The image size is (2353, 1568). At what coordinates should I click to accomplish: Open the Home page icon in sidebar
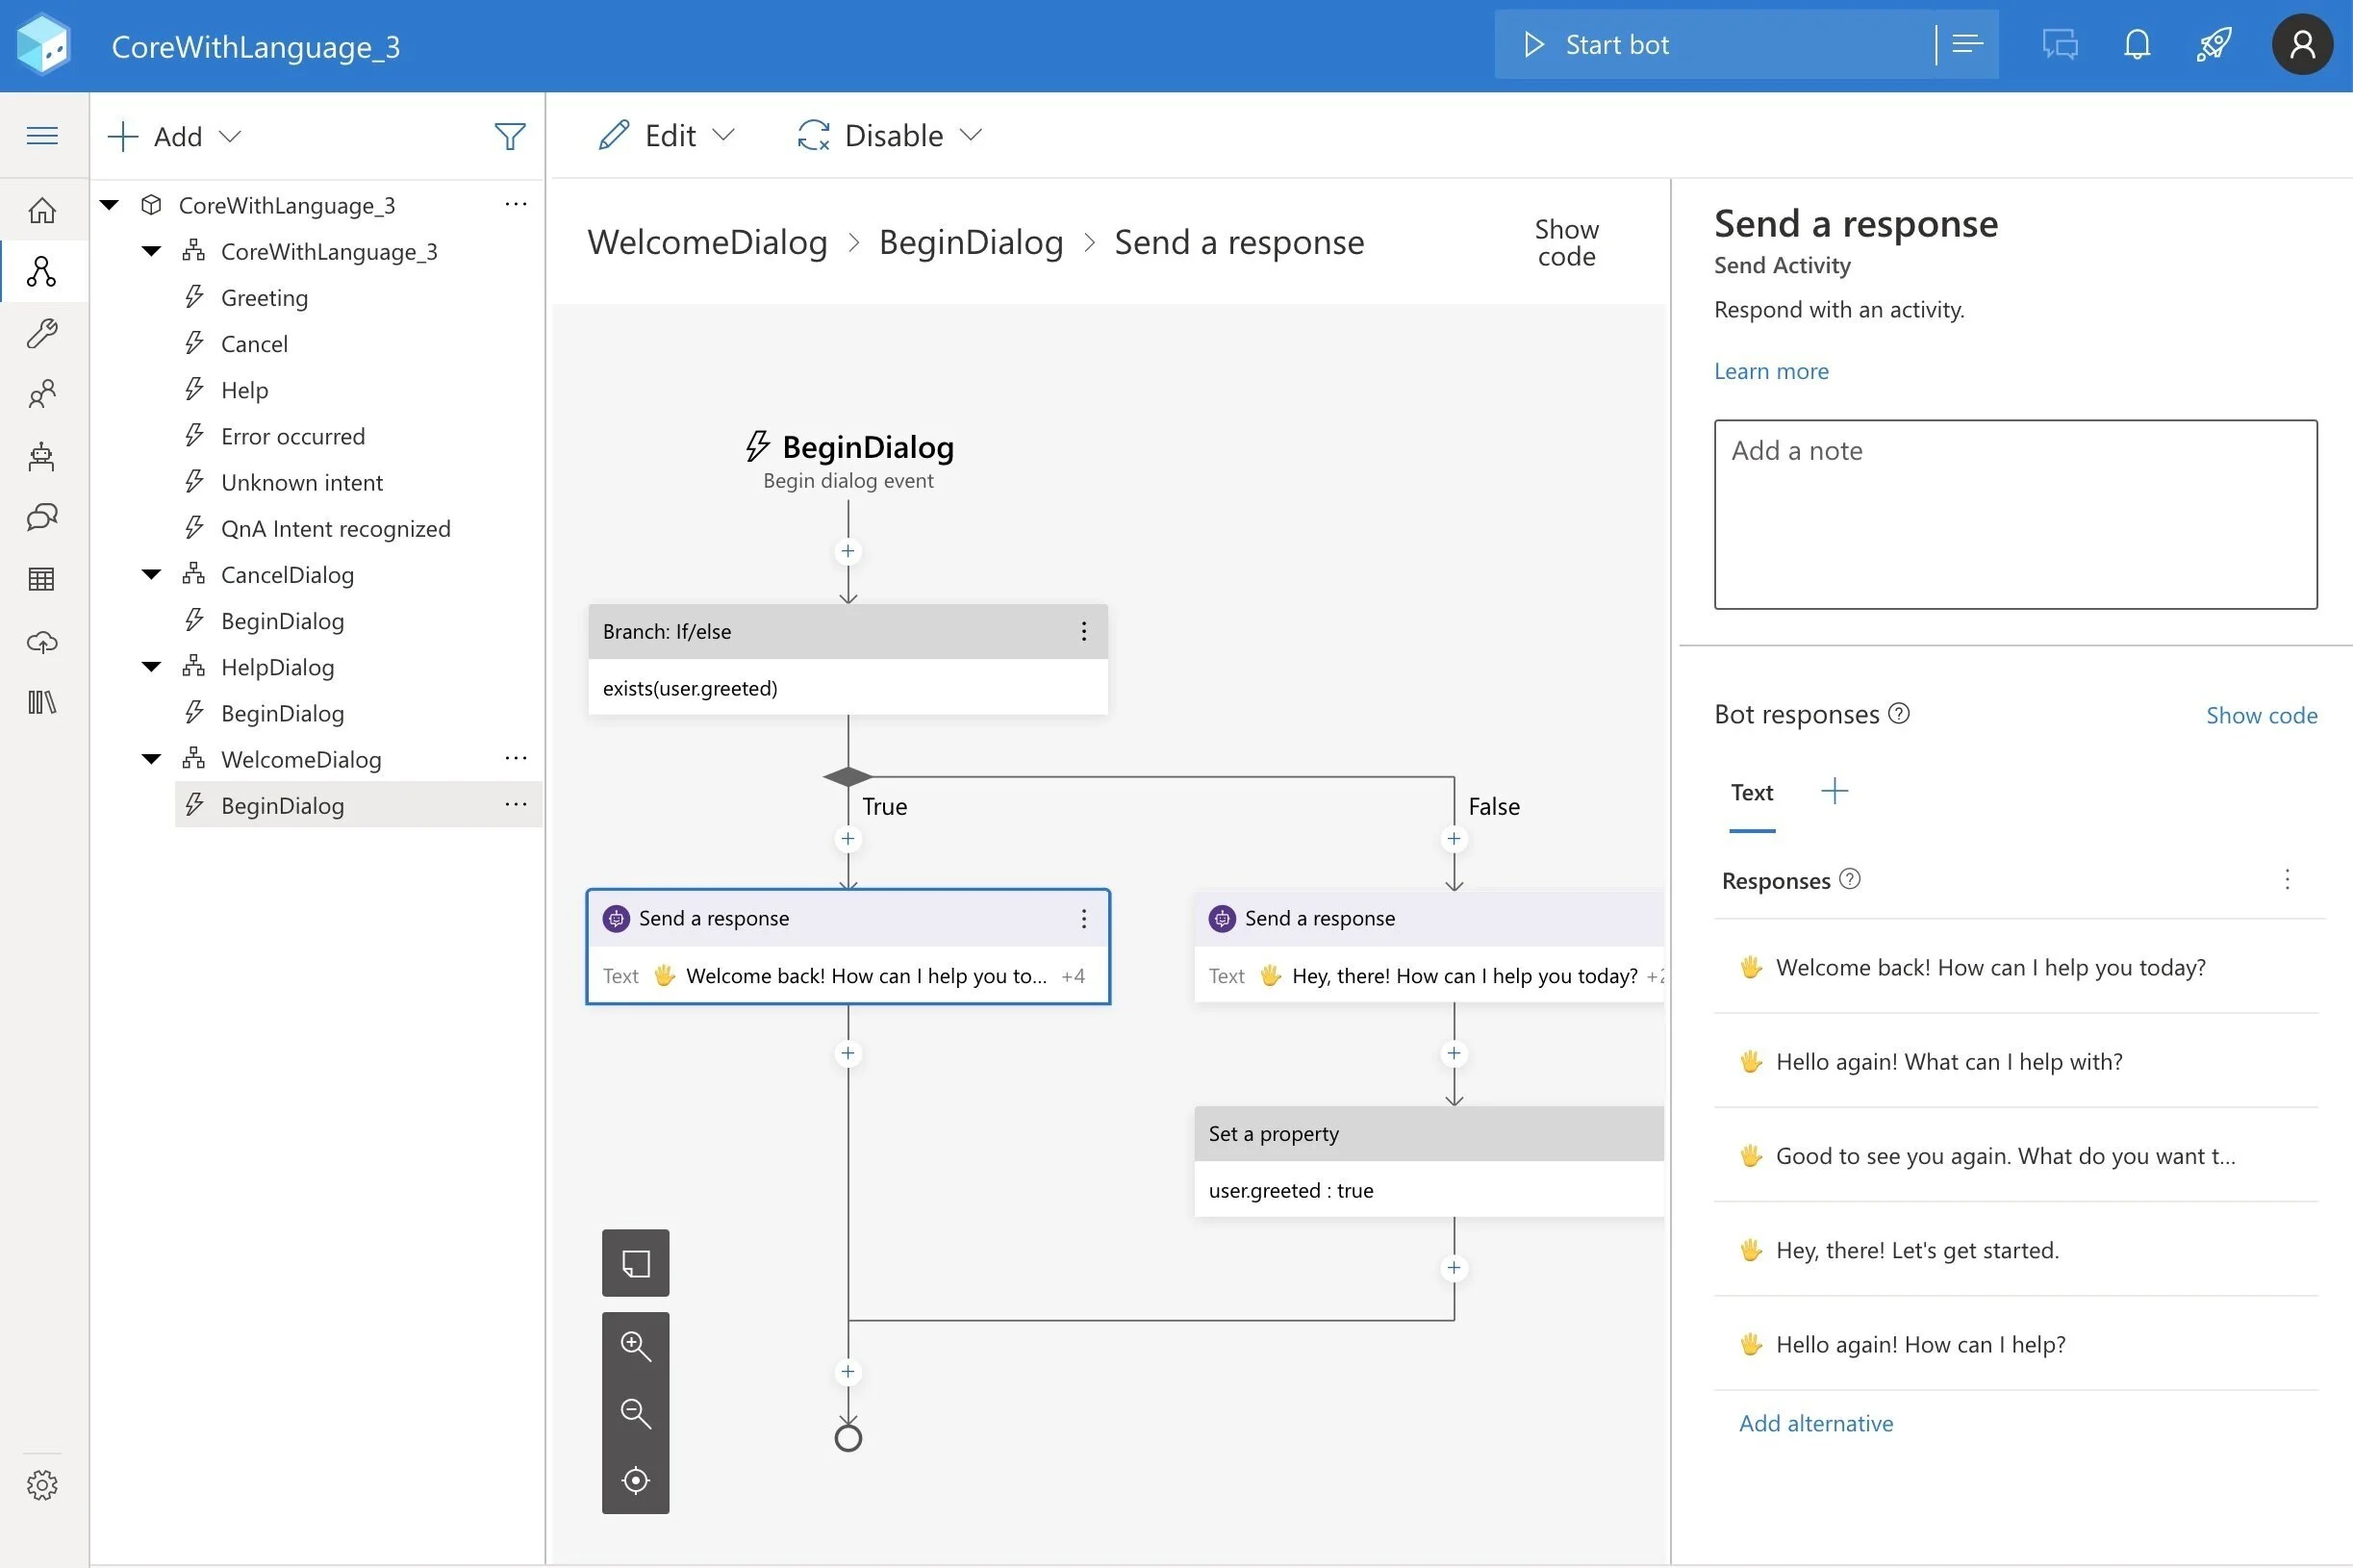pyautogui.click(x=42, y=210)
